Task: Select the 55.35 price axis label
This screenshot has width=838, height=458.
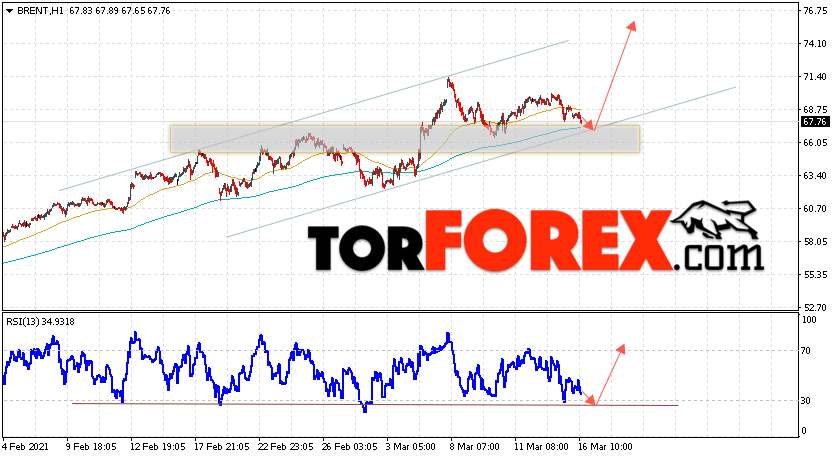Action: point(815,275)
